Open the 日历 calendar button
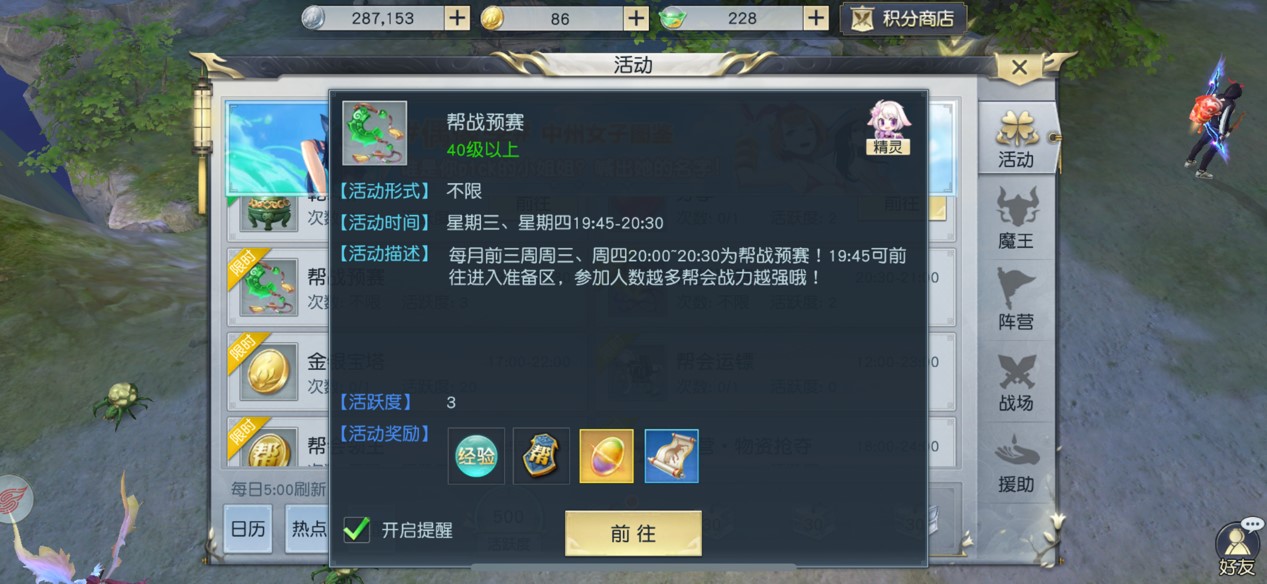Image resolution: width=1267 pixels, height=584 pixels. (x=247, y=529)
